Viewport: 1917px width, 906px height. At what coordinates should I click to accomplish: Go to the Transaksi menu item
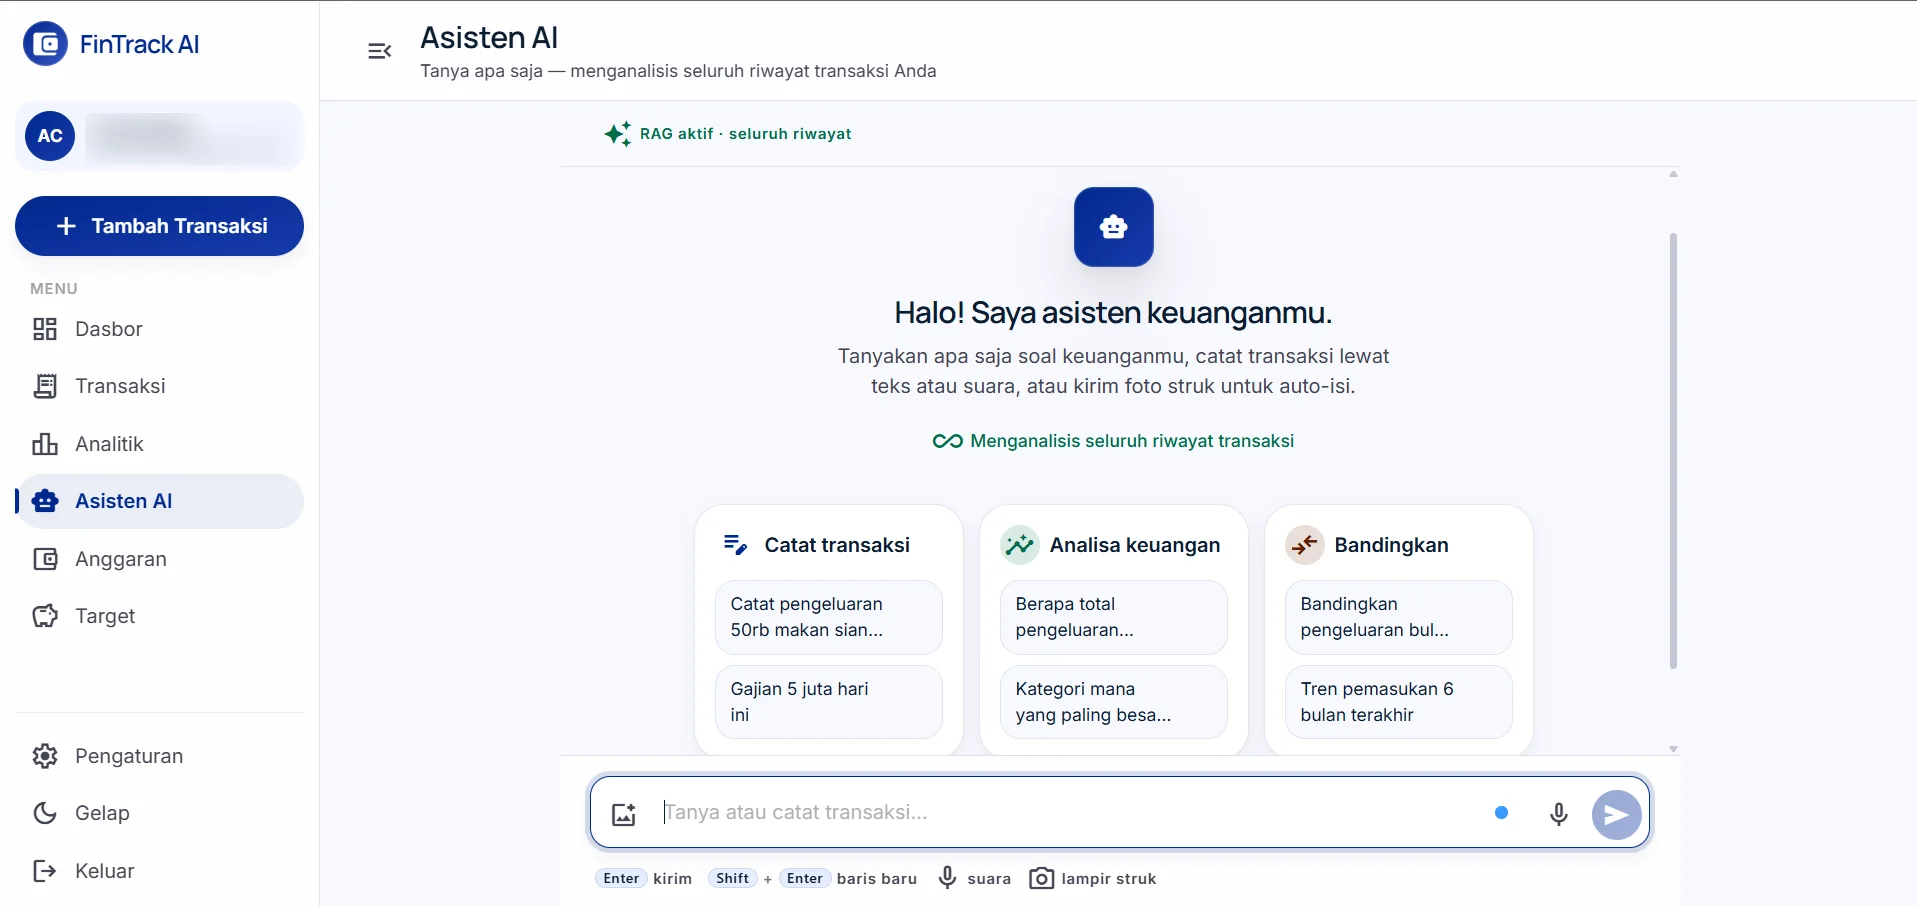(159, 386)
